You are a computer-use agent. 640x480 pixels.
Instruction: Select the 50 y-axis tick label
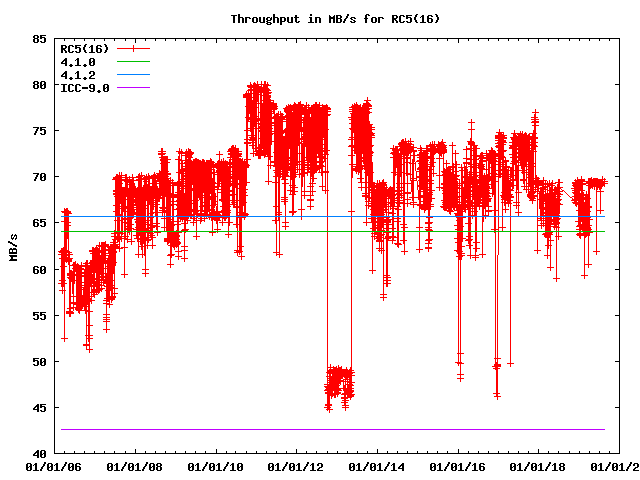click(x=38, y=362)
